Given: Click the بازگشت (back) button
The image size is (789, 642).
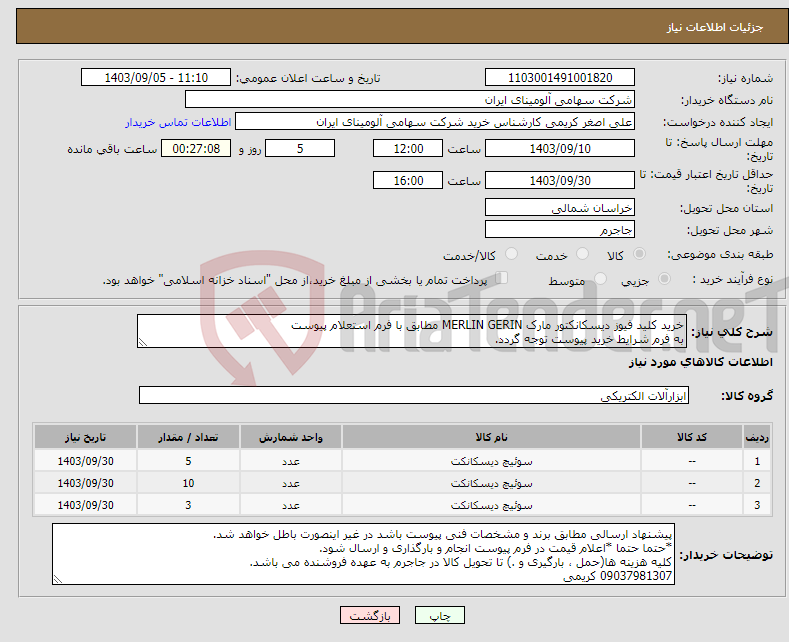Looking at the screenshot, I should coord(370,615).
